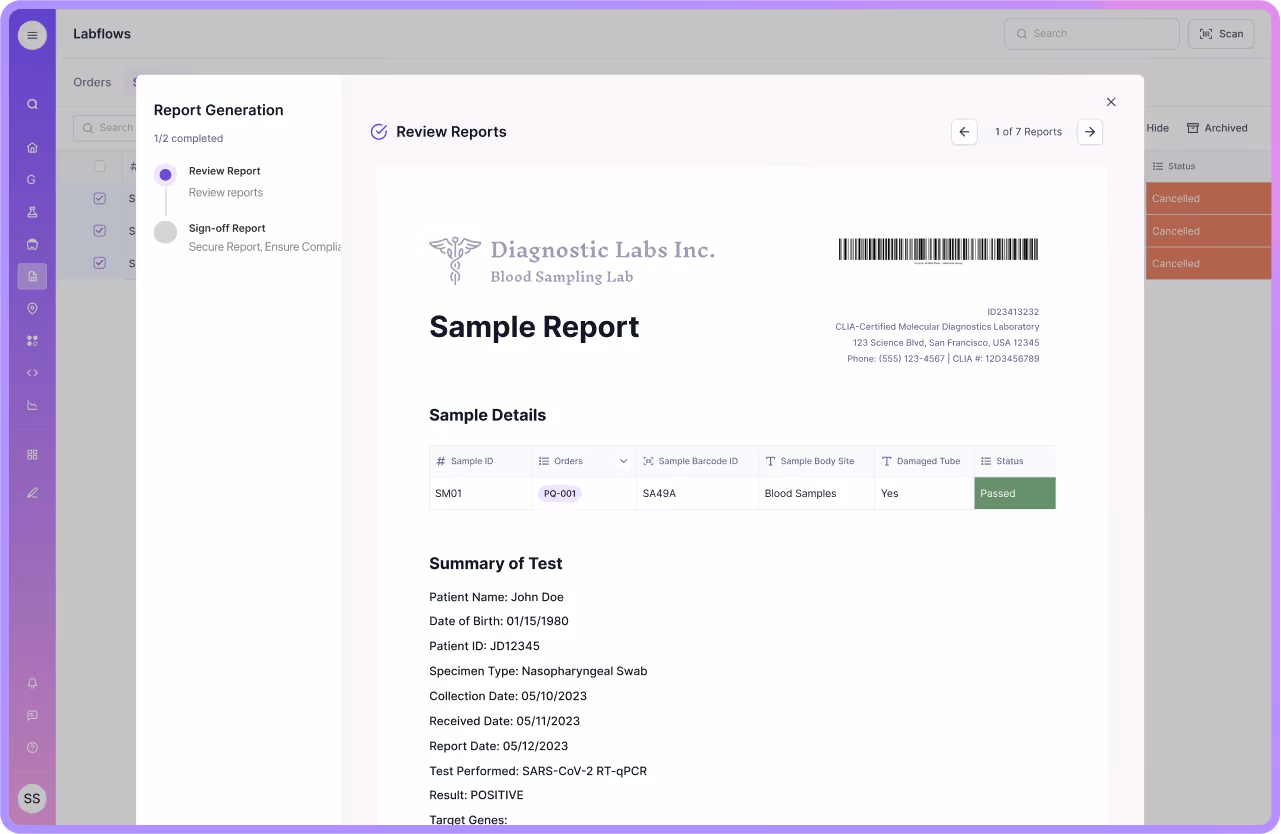Viewport: 1281px width, 834px height.
Task: Open notifications via the bell icon
Action: (32, 683)
